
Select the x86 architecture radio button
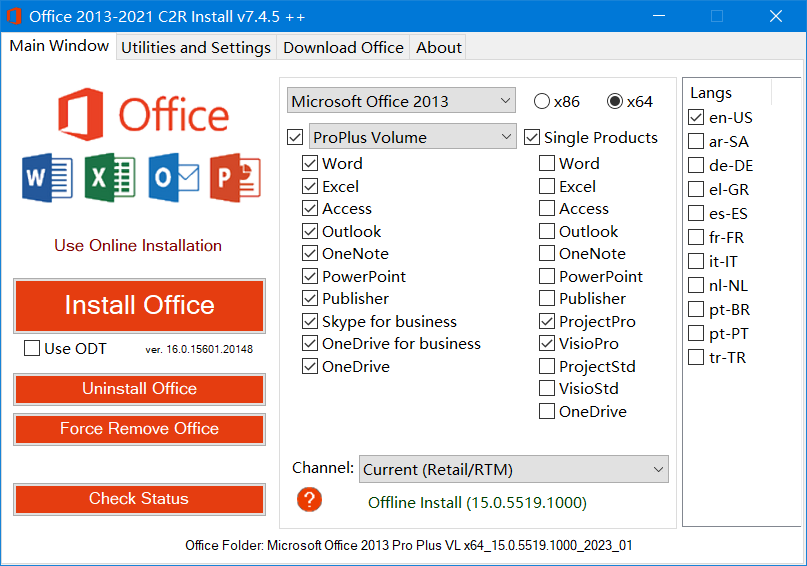542,101
